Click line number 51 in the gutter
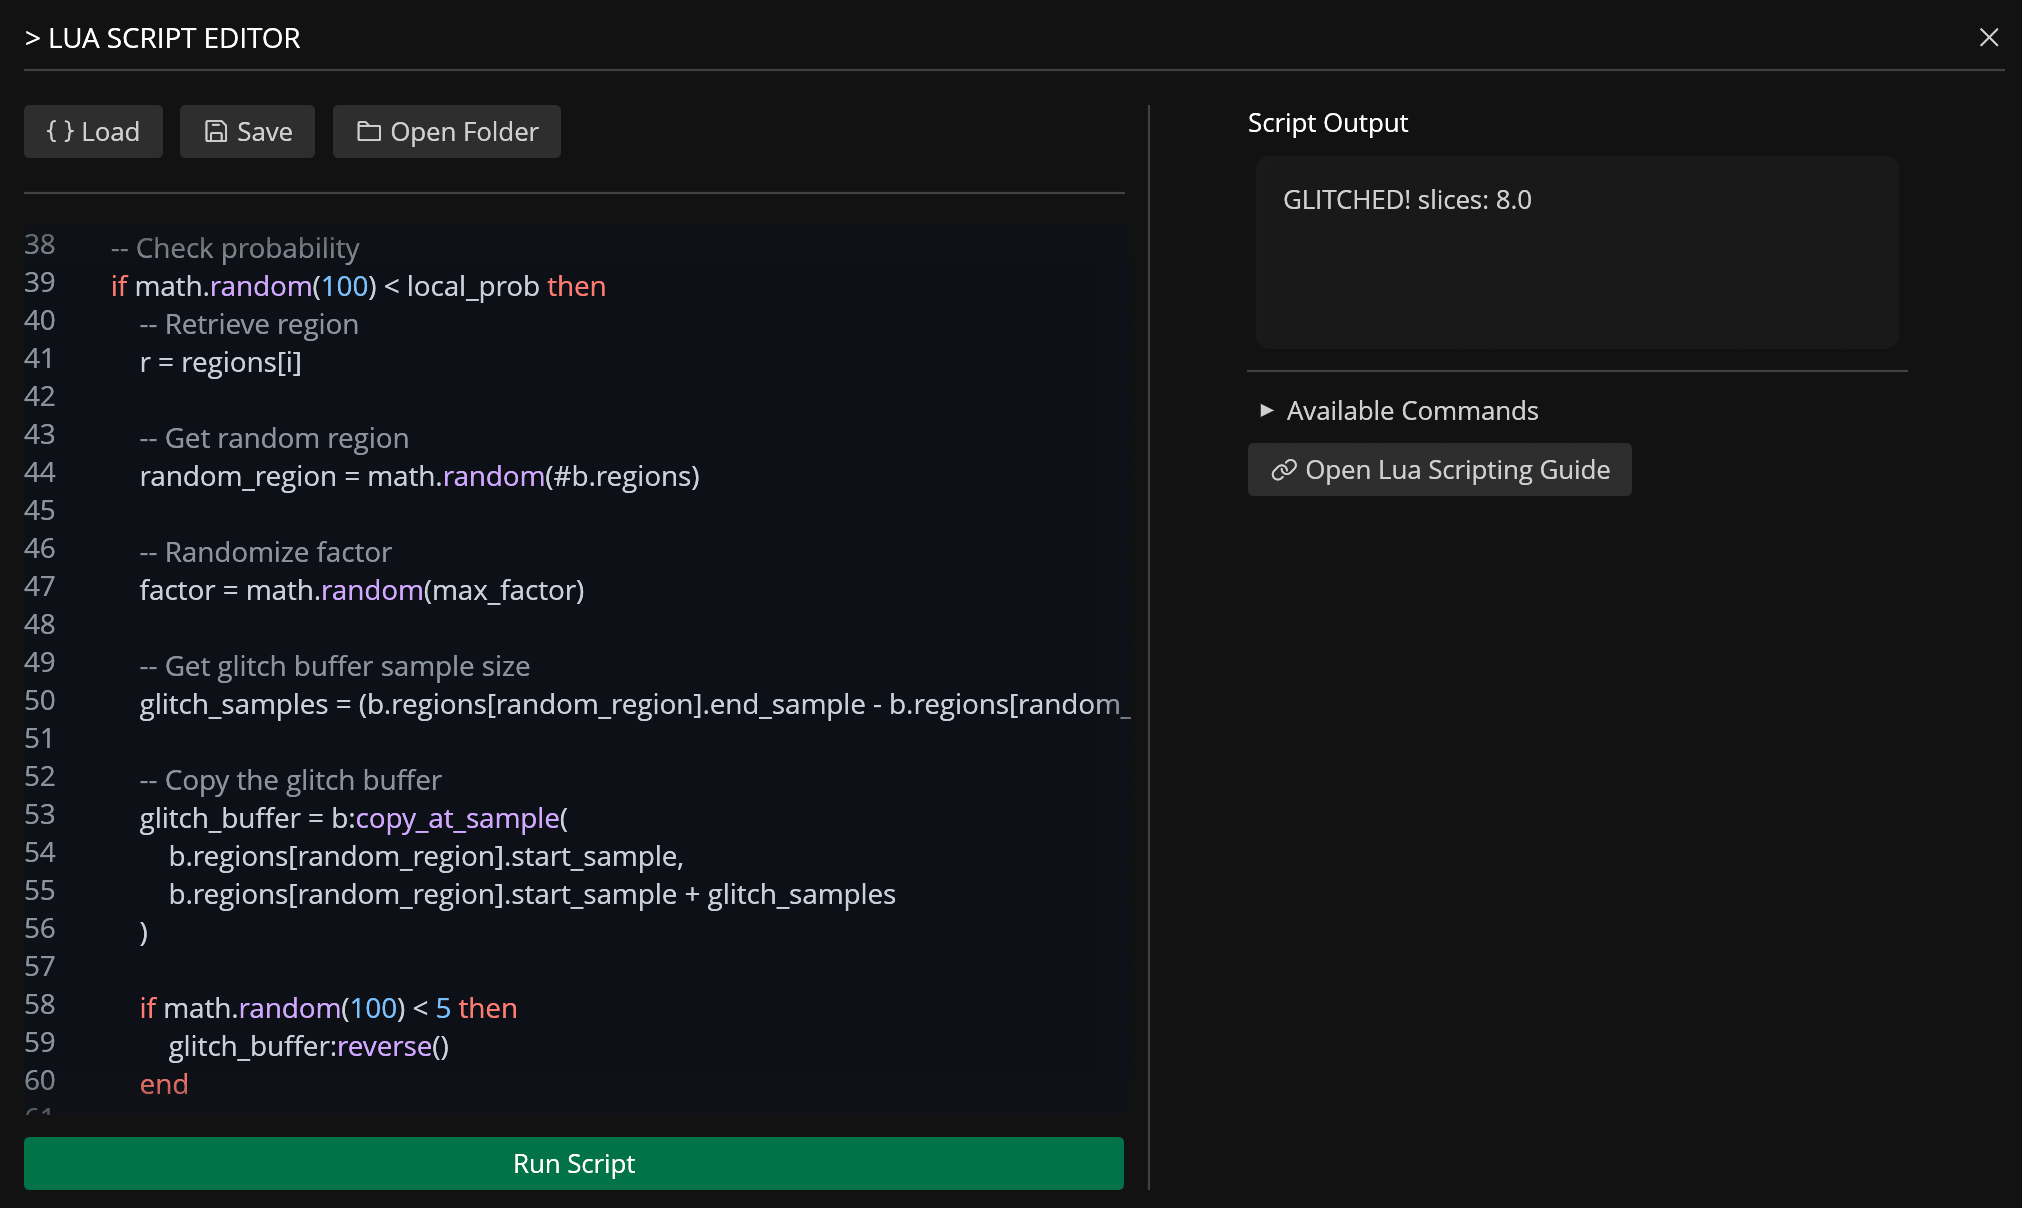2022x1208 pixels. tap(39, 738)
